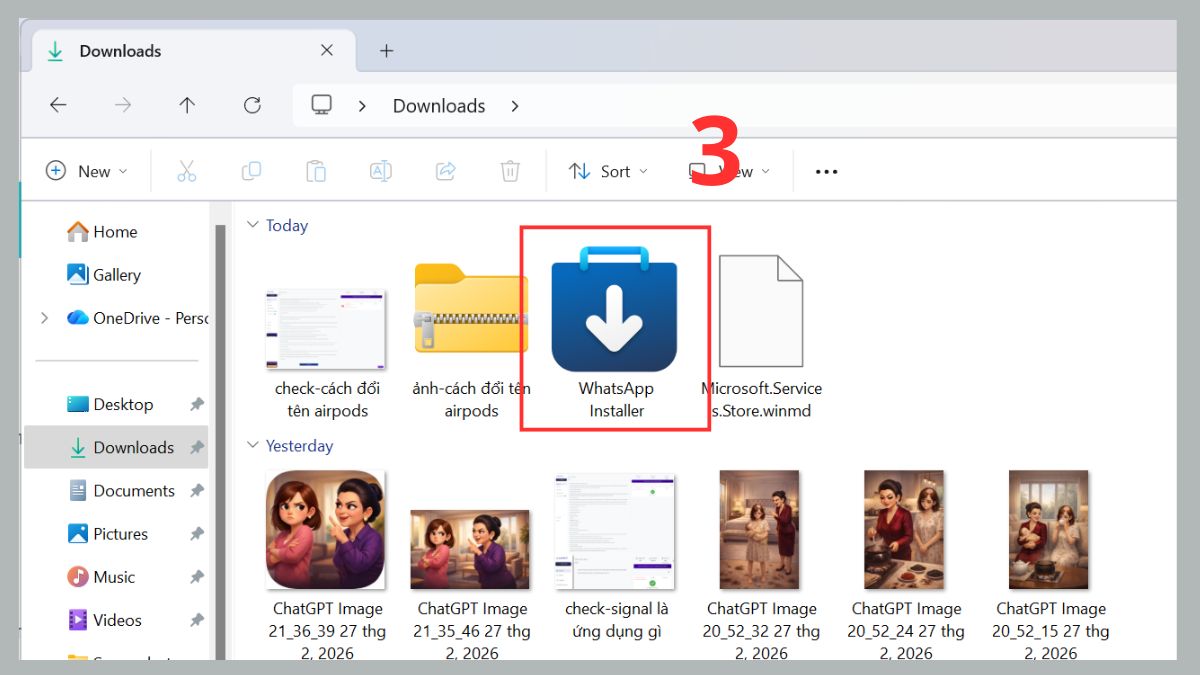Switch to the Downloads tab
Viewport: 1200px width, 675px height.
(120, 51)
